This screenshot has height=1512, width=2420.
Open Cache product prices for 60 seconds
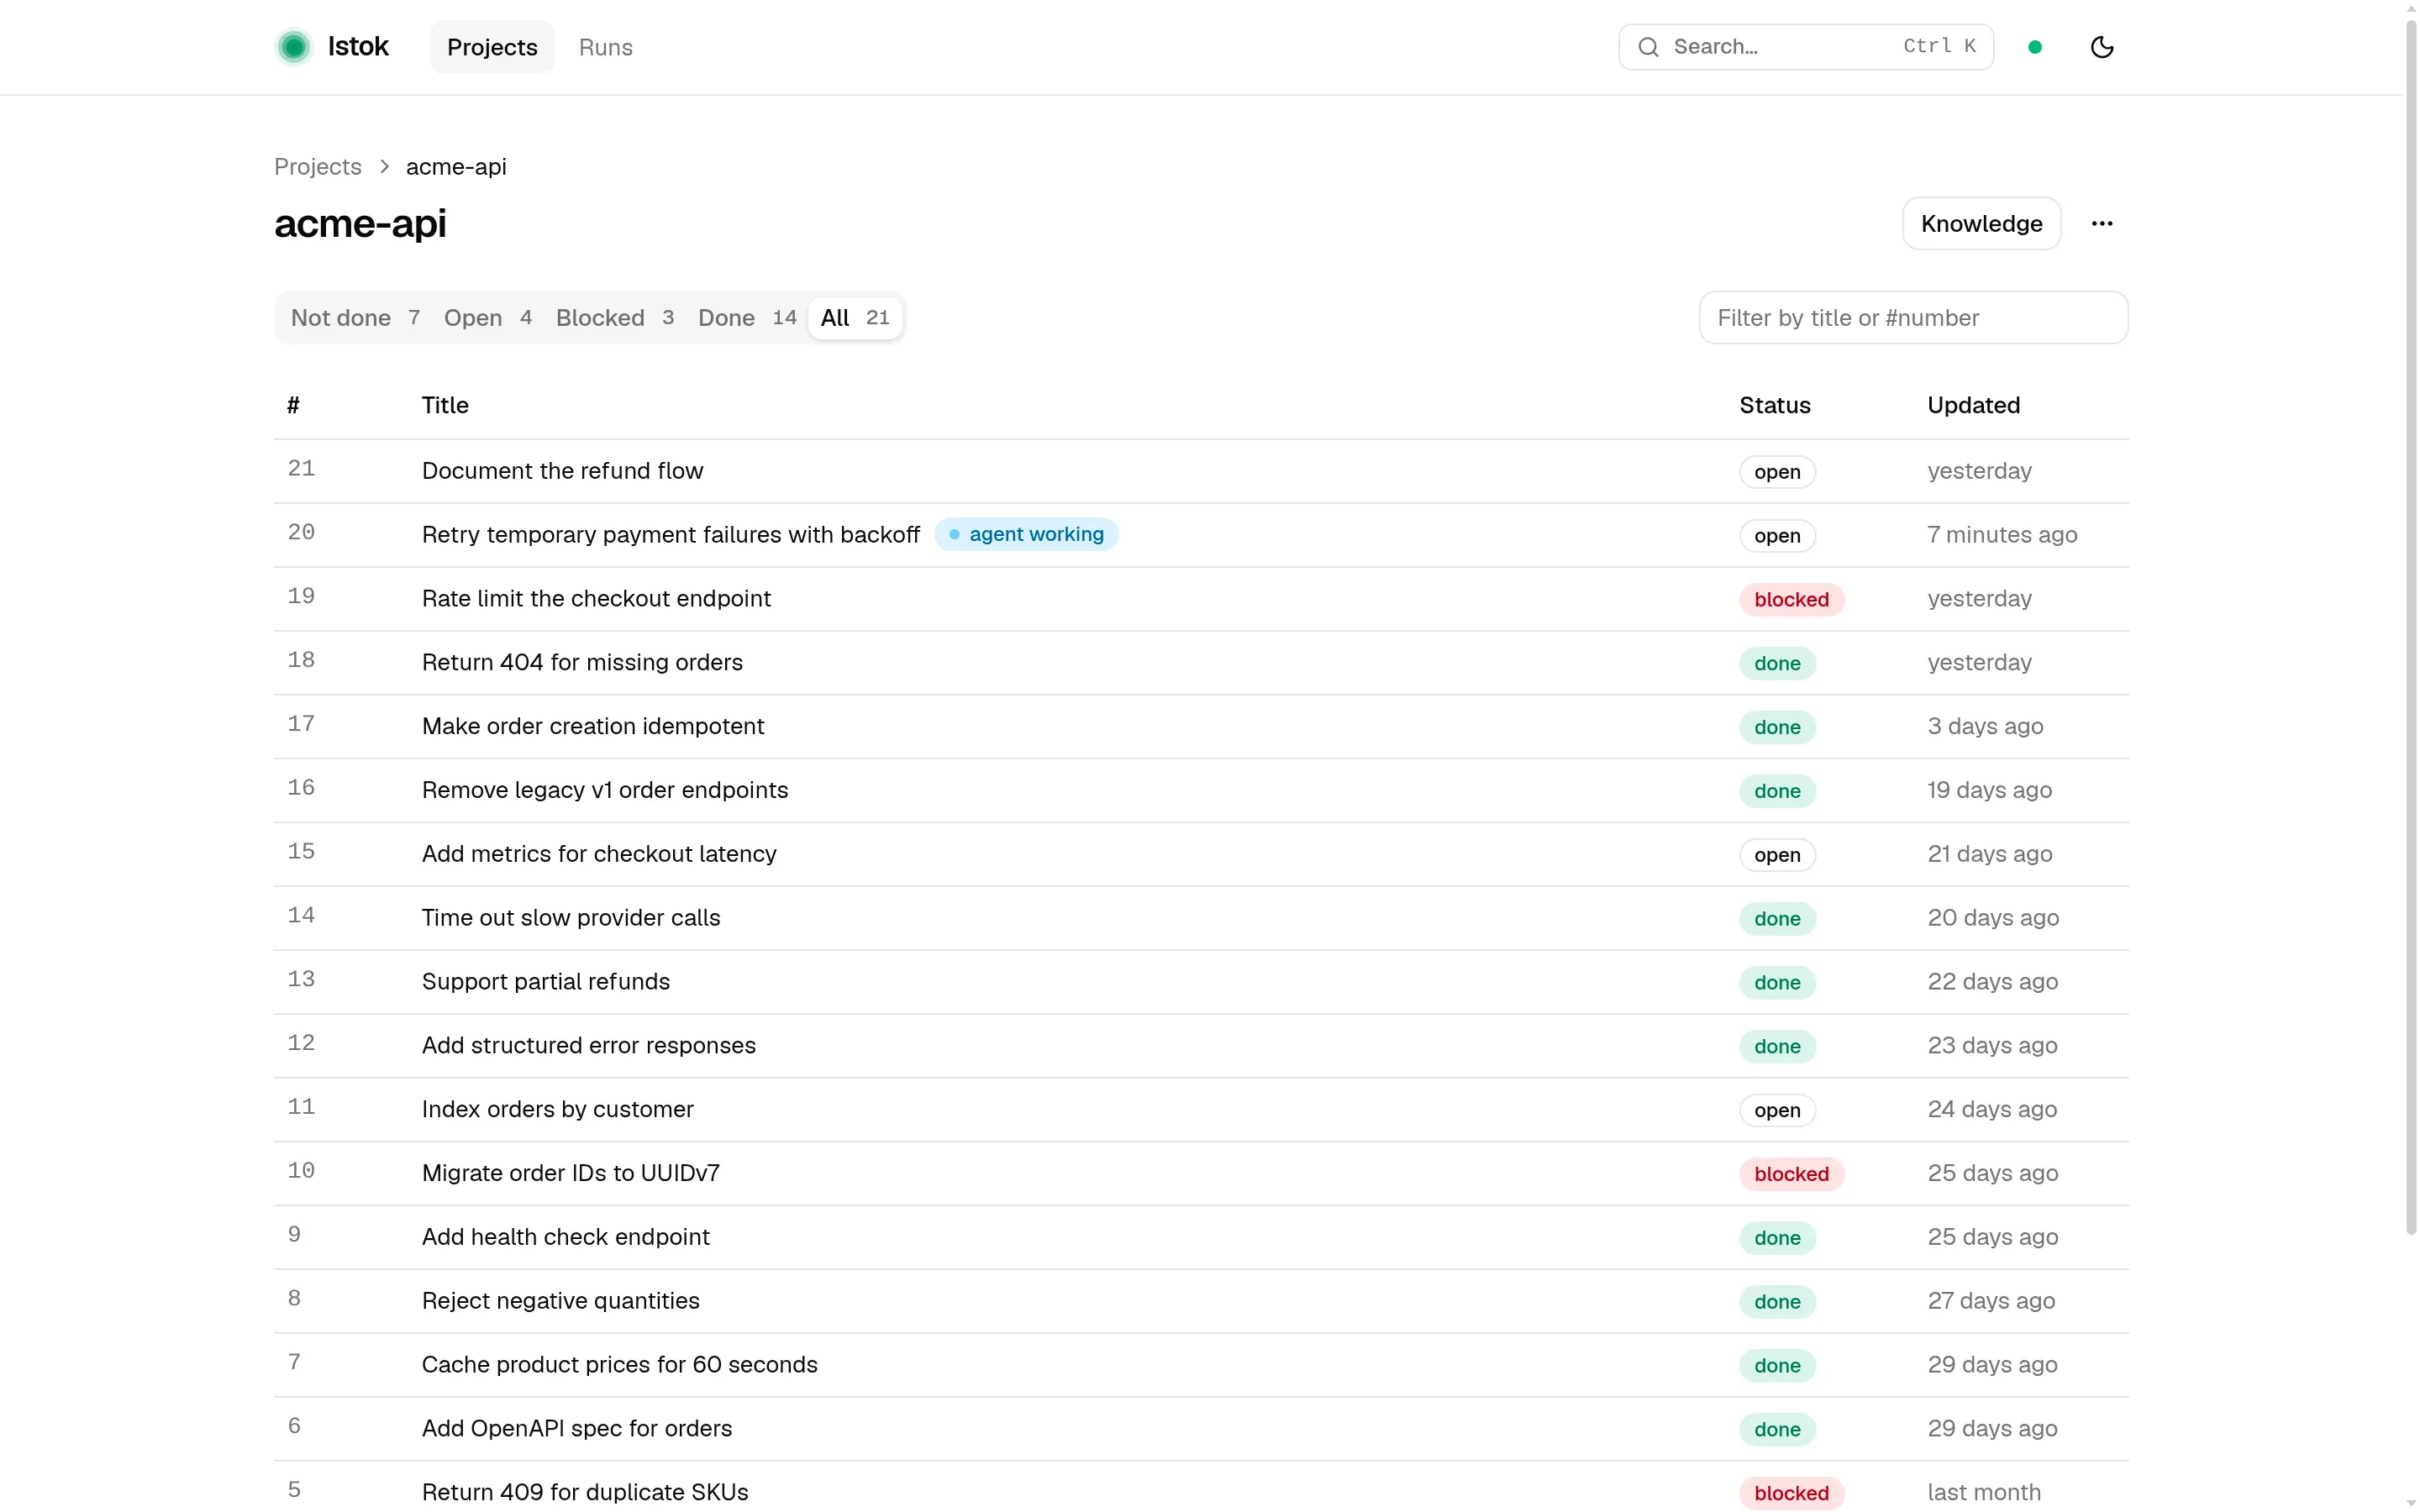point(620,1365)
